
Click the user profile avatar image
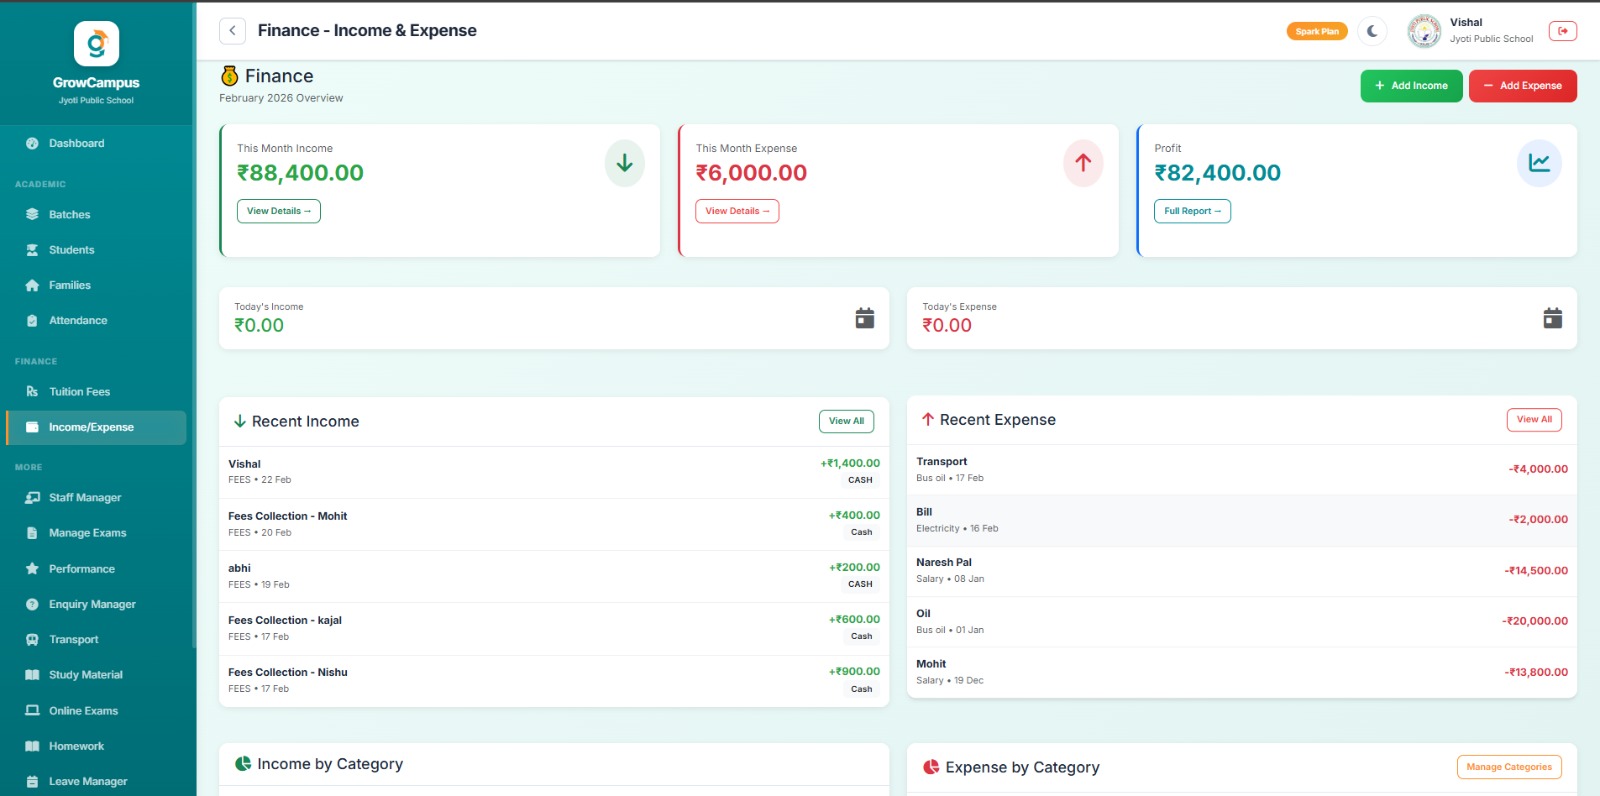1424,31
